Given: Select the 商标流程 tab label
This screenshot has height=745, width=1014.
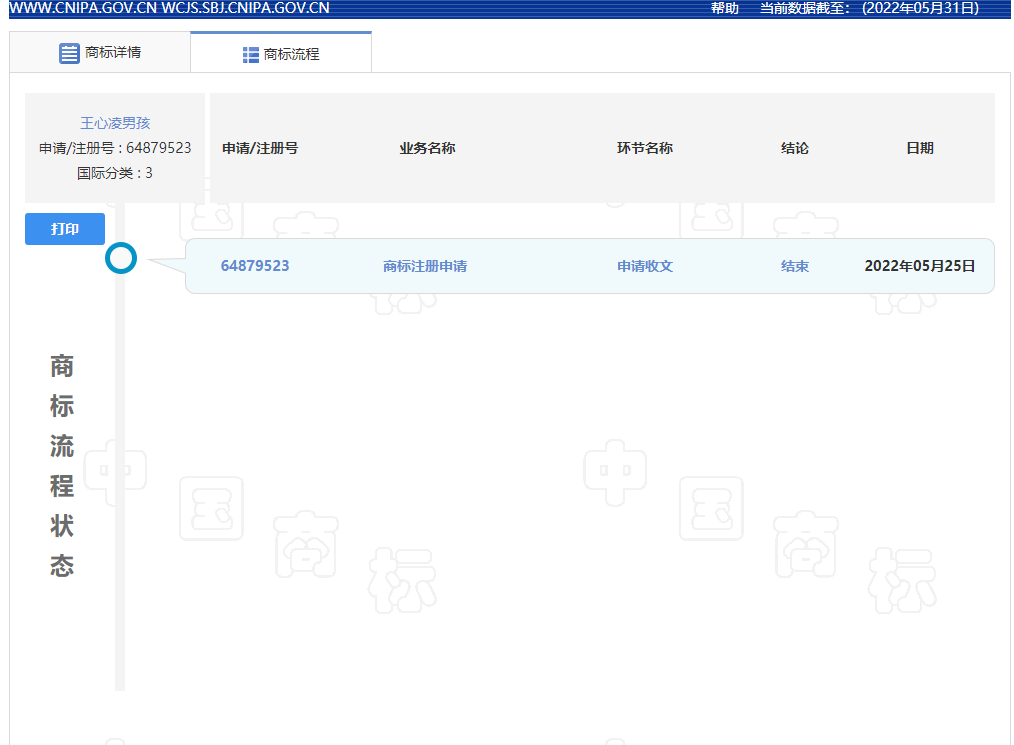Looking at the screenshot, I should coord(291,54).
